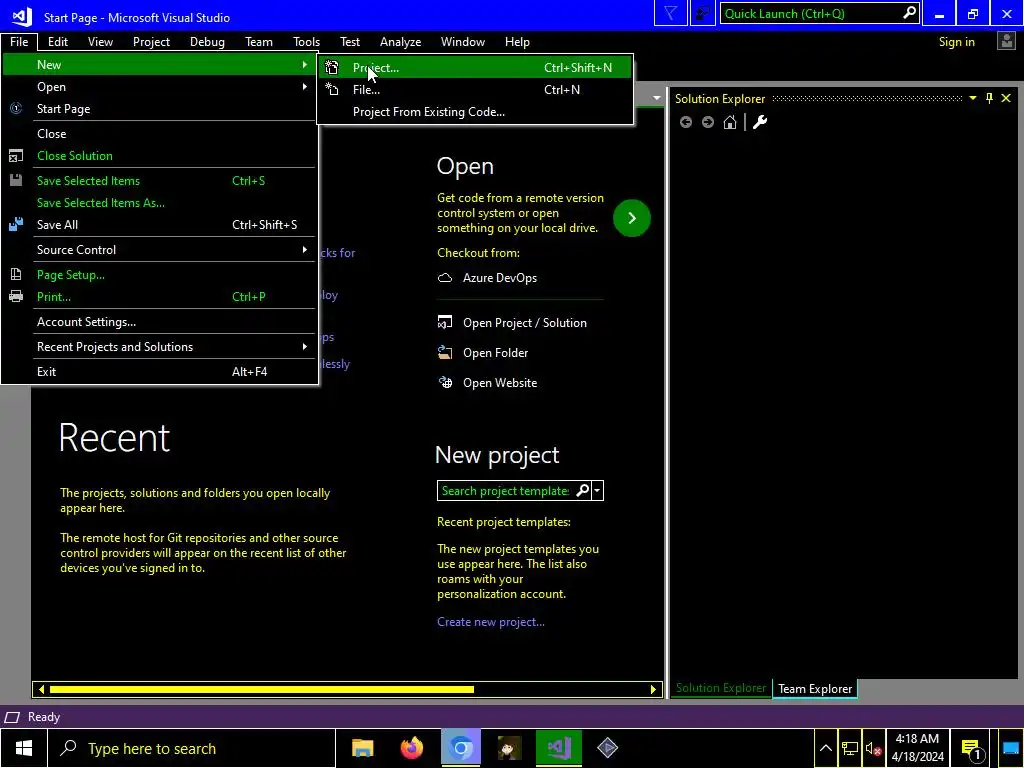Switch to Chrome in the taskbar
1024x768 pixels.
click(x=460, y=748)
